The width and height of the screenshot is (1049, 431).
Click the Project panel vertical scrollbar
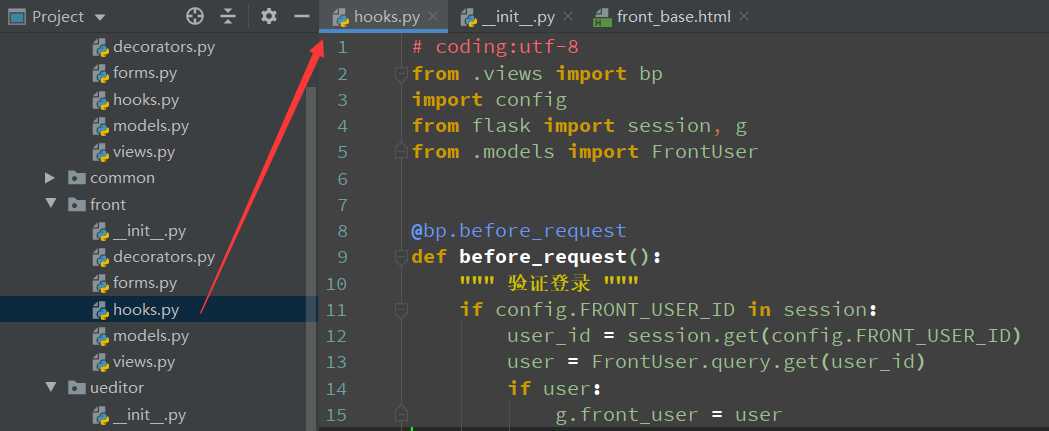pos(311,250)
